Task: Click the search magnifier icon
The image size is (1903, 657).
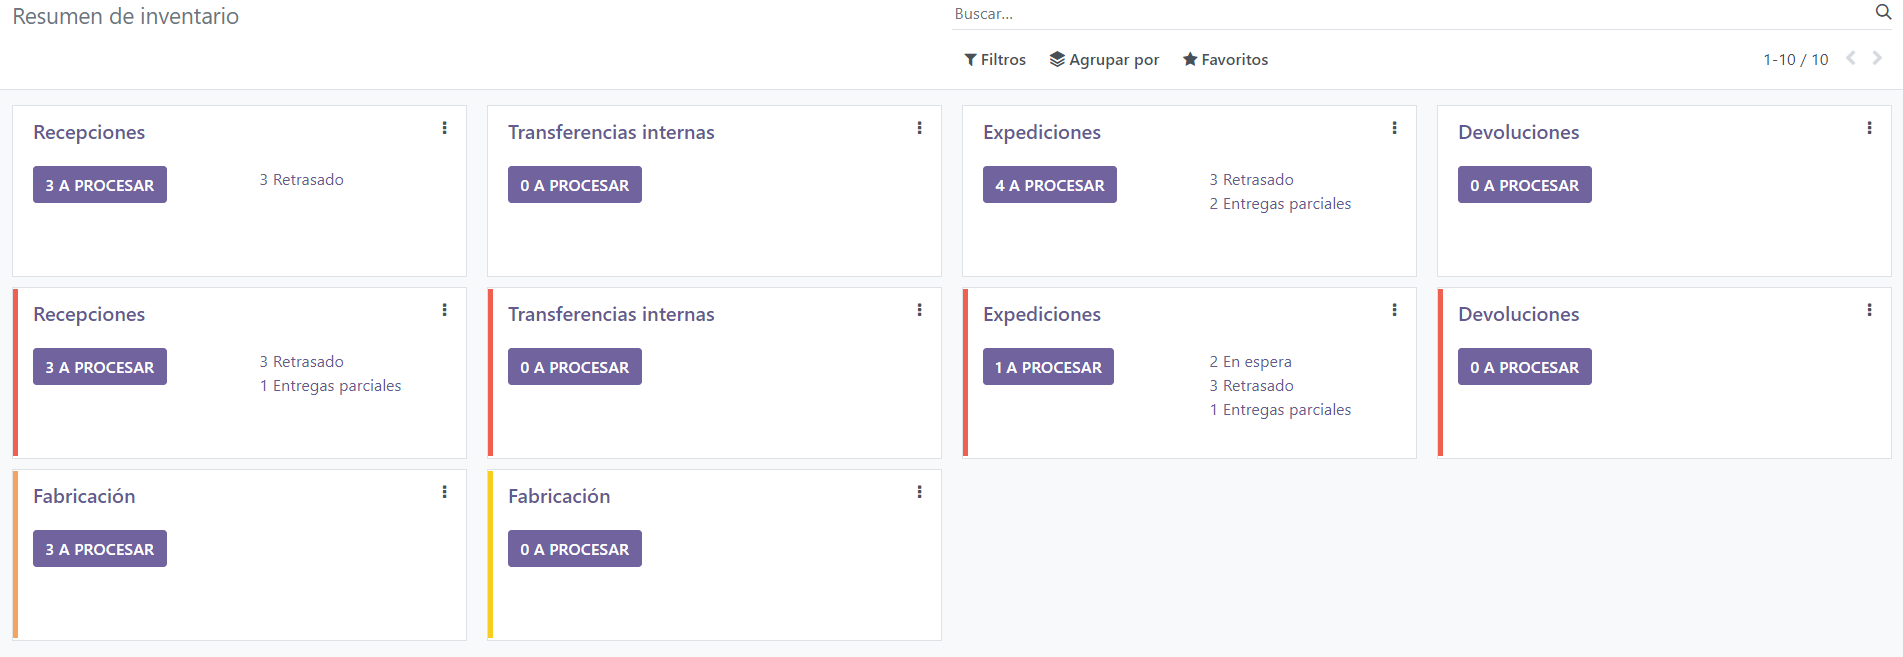Action: [1882, 13]
